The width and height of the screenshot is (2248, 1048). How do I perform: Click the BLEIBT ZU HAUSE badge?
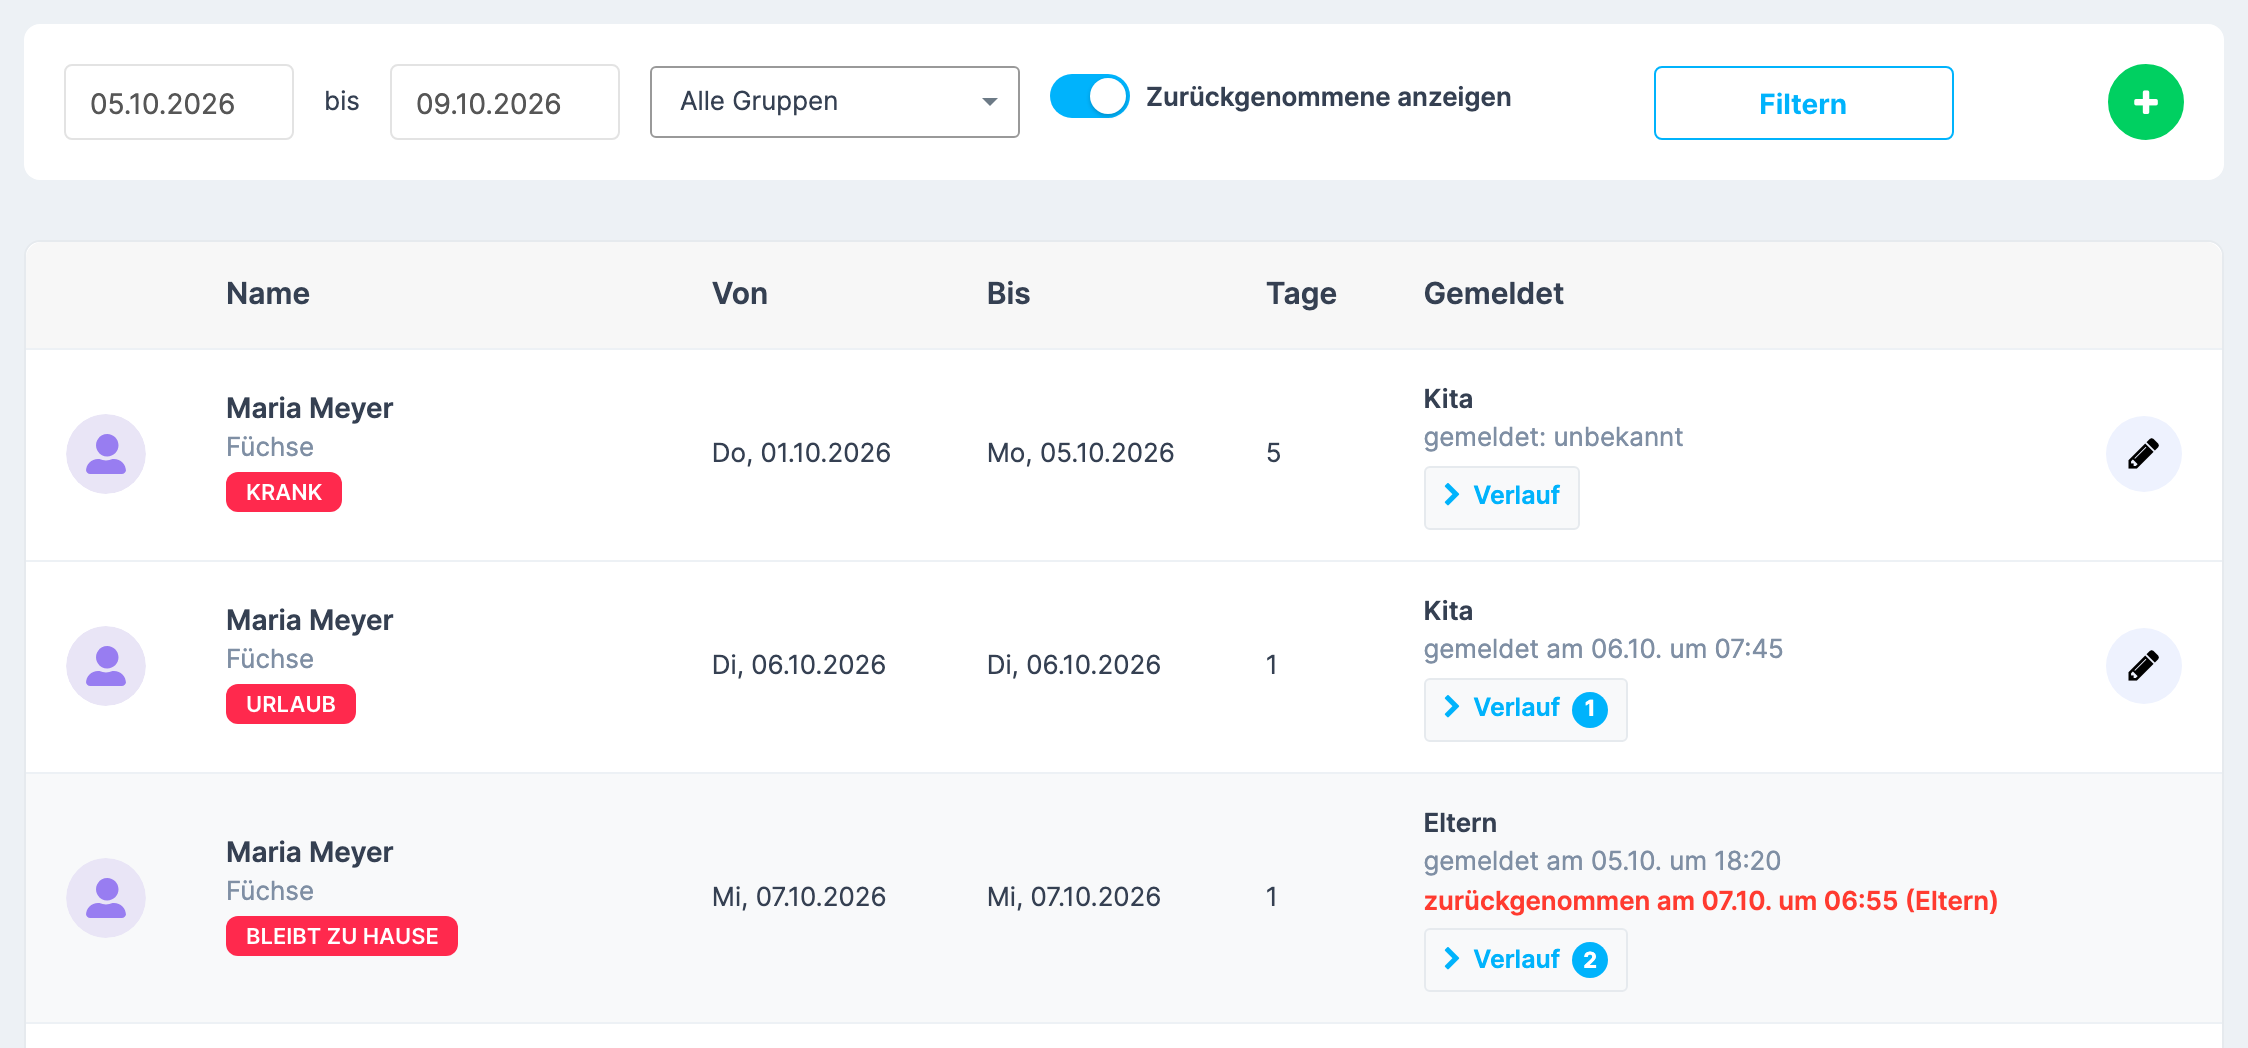click(x=342, y=936)
